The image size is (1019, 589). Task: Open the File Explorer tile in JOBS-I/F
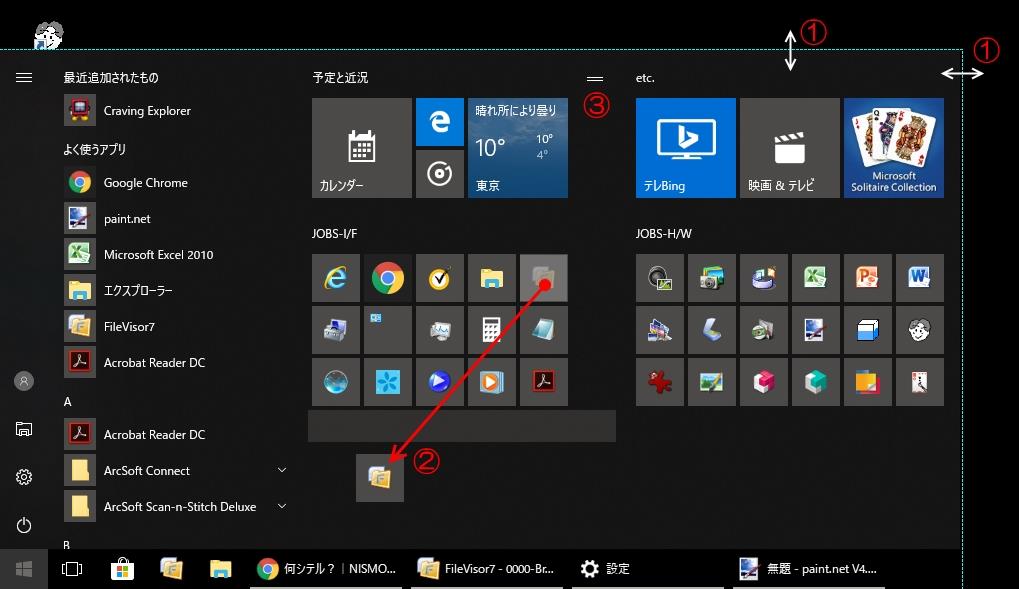(492, 278)
